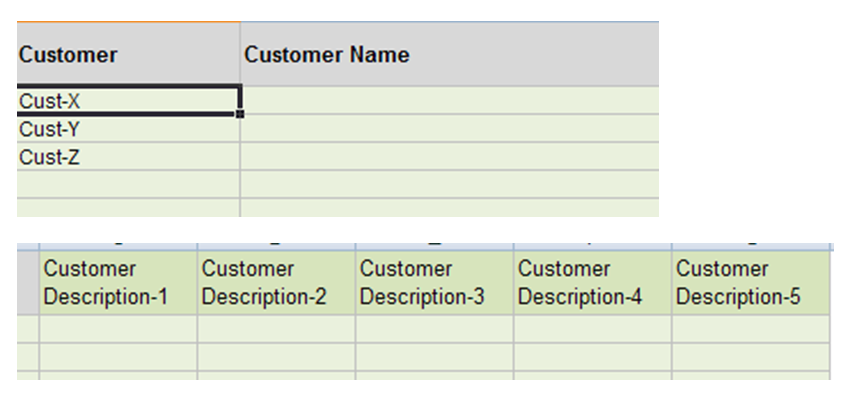The image size is (842, 396).
Task: Select first empty cell under Customer Description-5
Action: (751, 329)
